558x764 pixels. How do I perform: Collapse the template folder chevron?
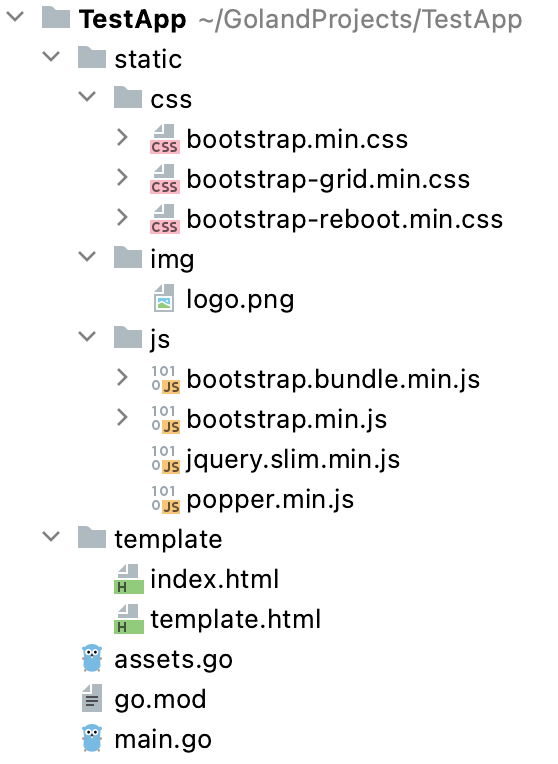[51, 536]
